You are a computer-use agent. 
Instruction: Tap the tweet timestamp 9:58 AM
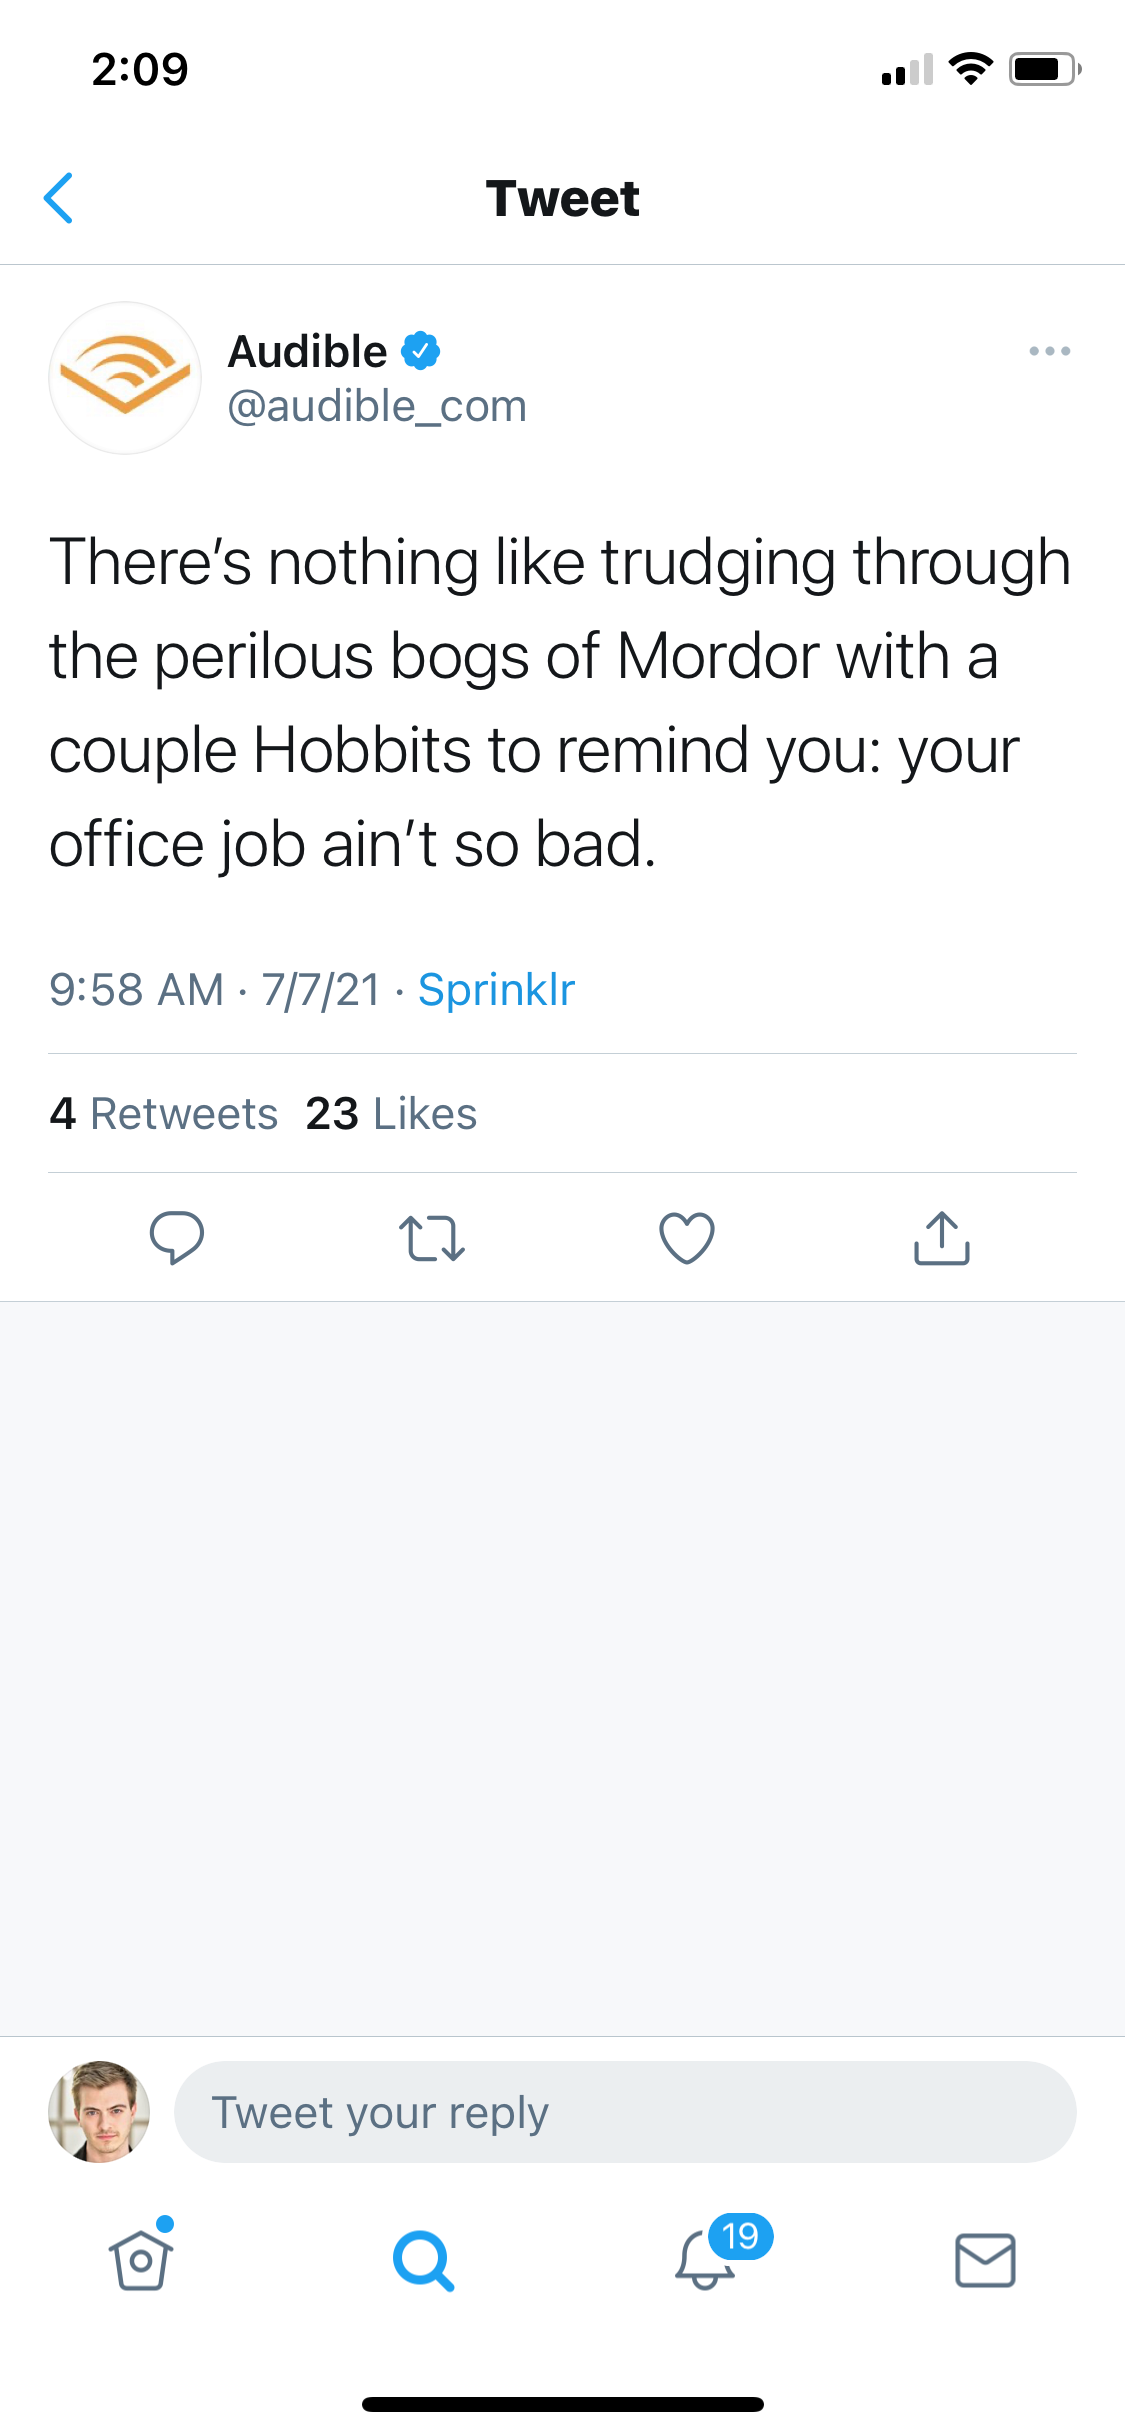[x=136, y=990]
